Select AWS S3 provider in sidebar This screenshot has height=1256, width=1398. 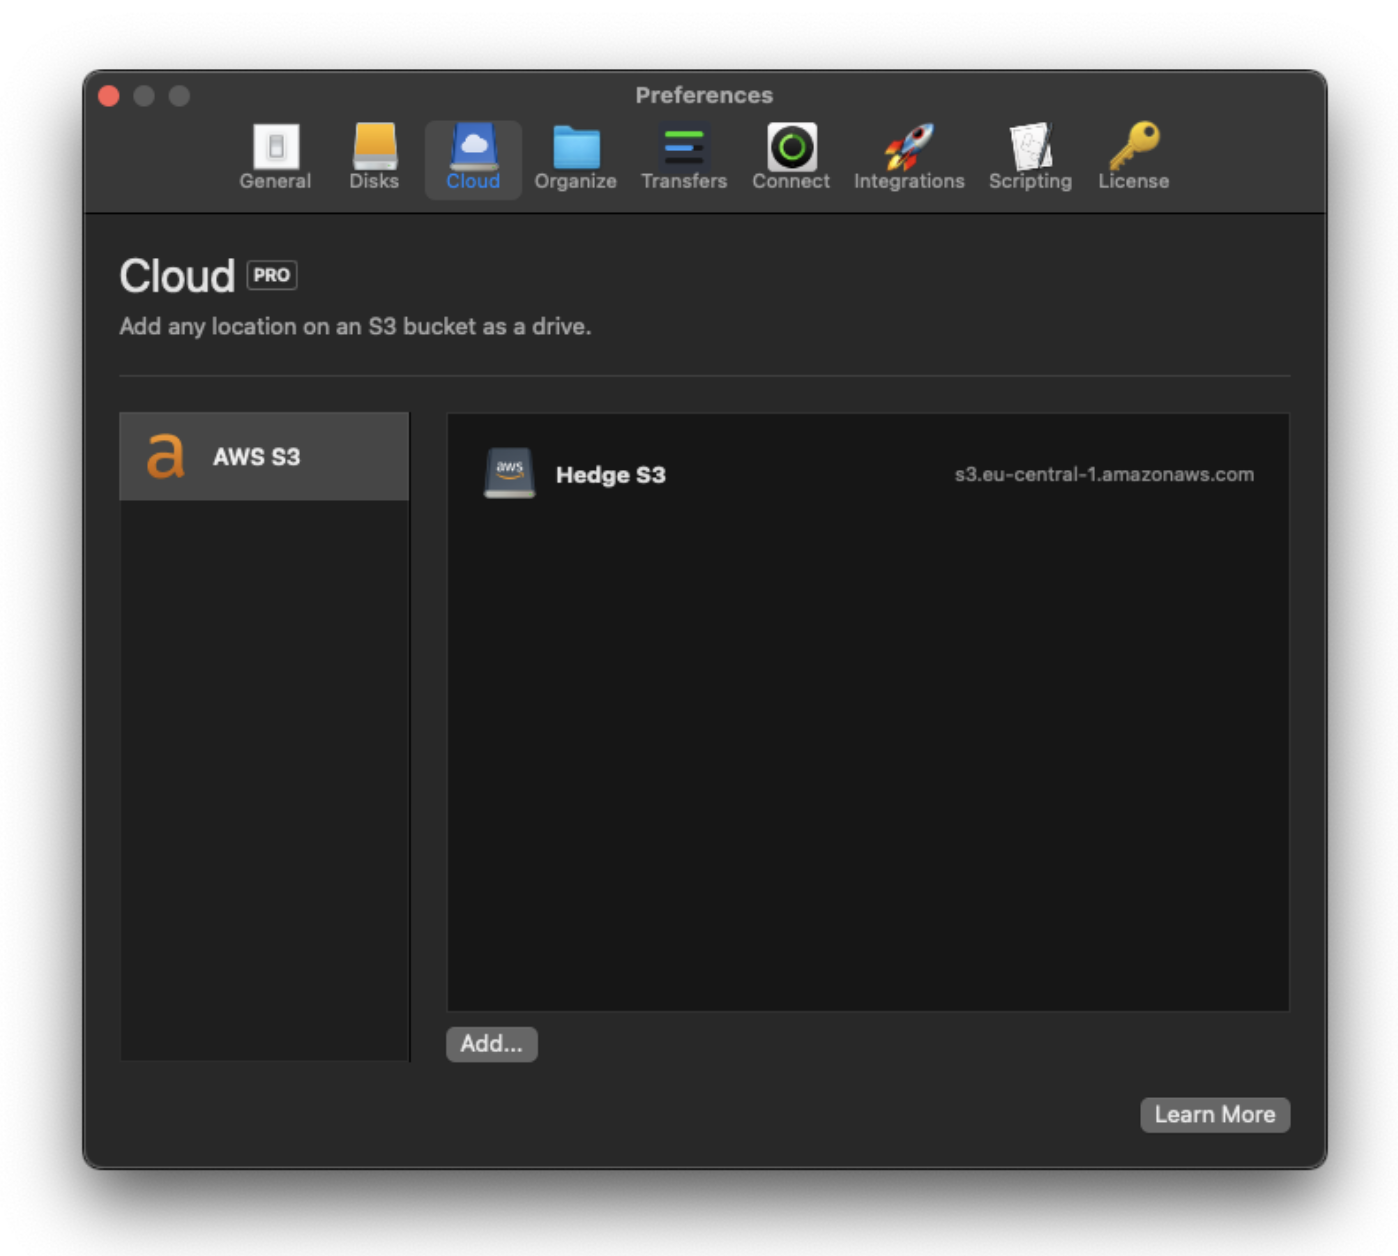(x=264, y=457)
